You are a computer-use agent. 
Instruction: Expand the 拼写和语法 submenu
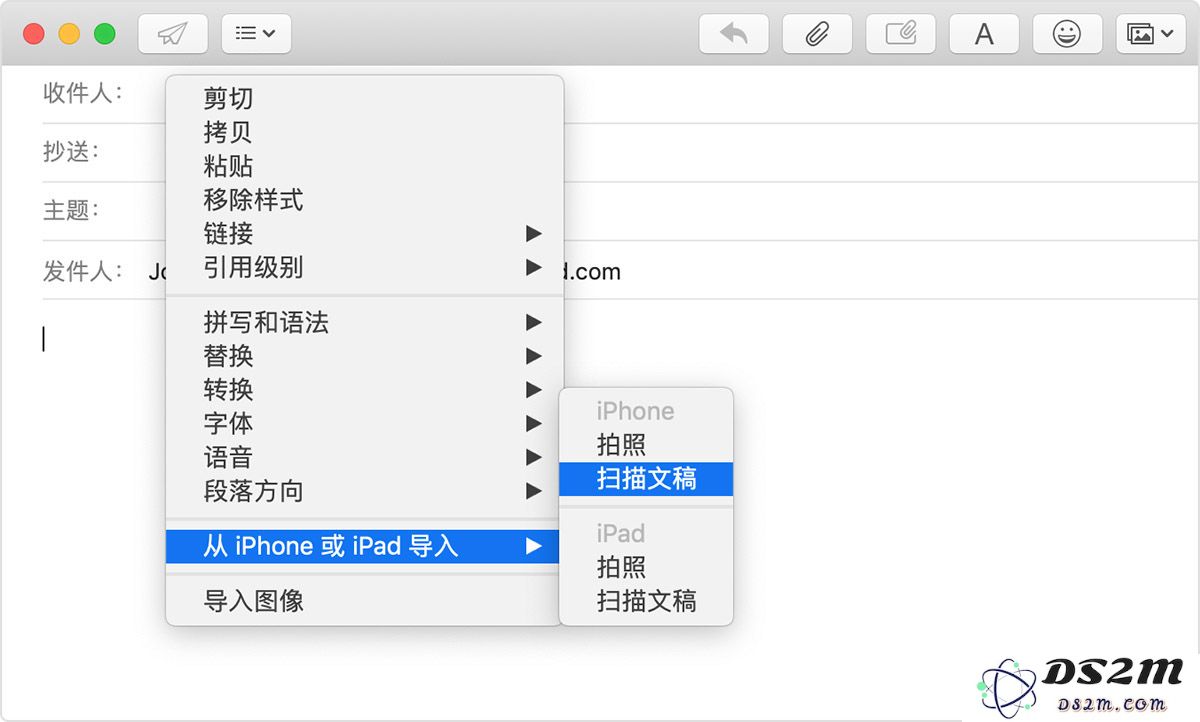click(364, 322)
